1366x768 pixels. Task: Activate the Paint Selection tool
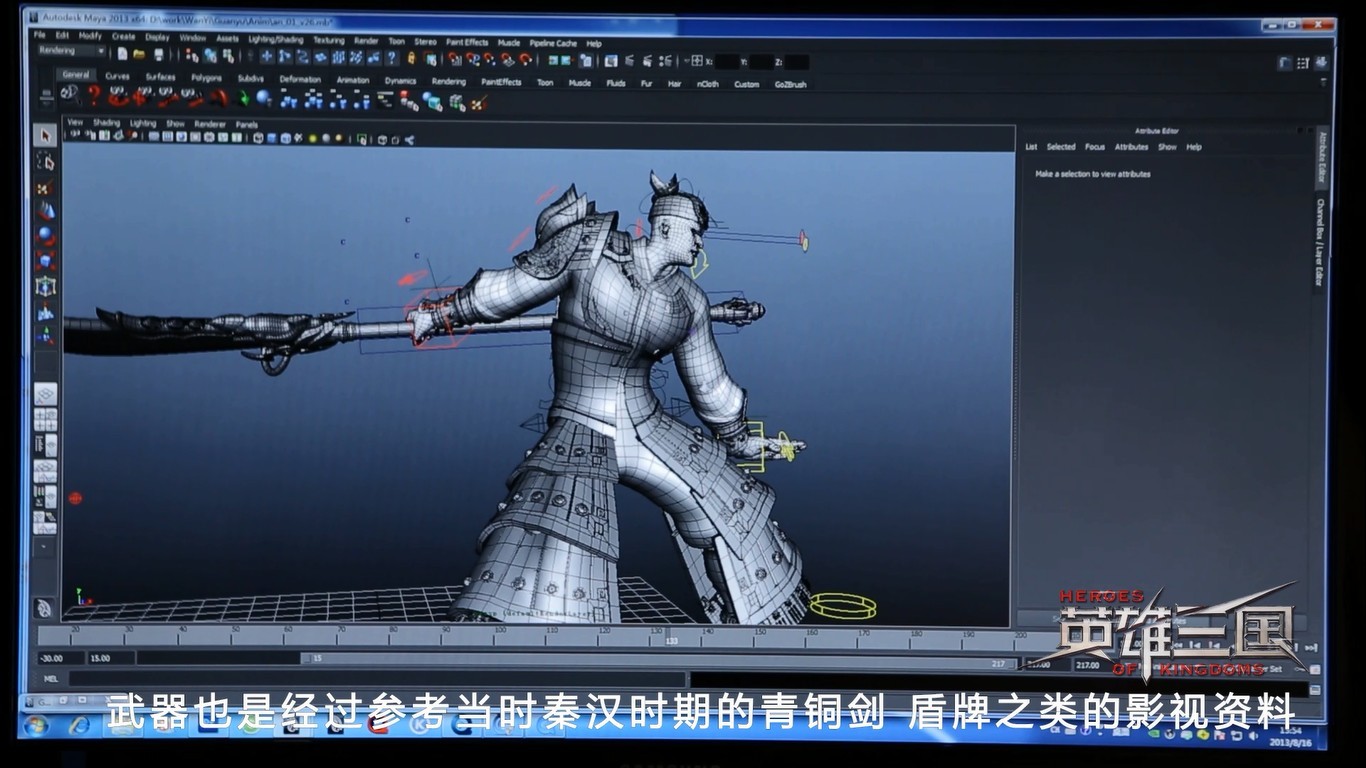(45, 187)
